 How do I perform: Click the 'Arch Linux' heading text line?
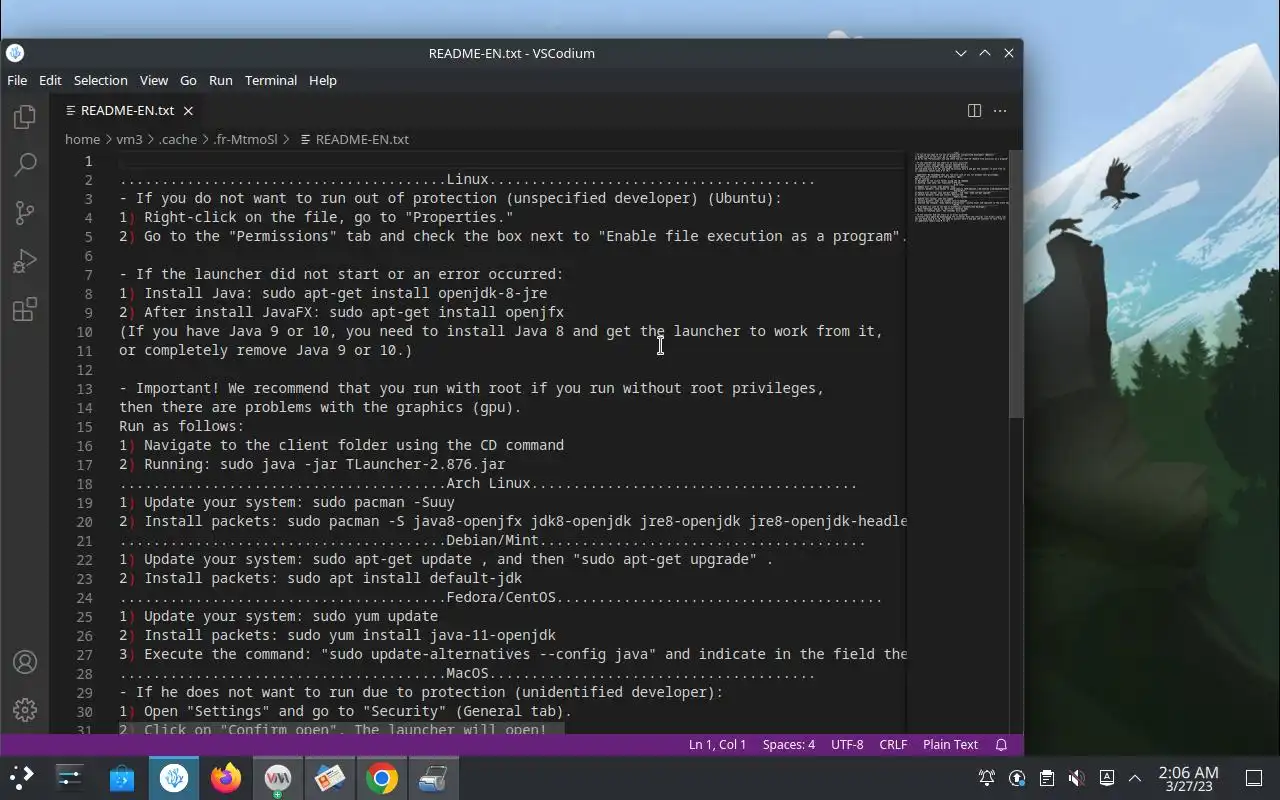pyautogui.click(x=488, y=484)
